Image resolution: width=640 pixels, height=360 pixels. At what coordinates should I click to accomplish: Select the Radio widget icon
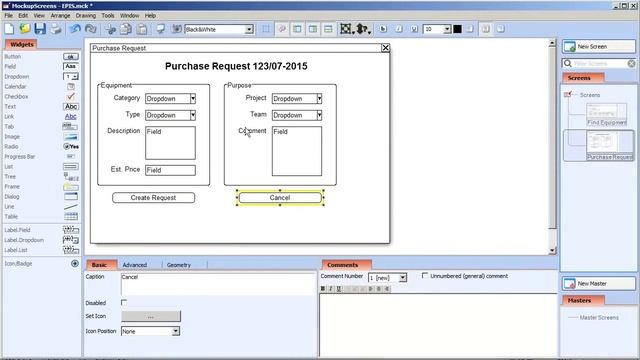pyautogui.click(x=71, y=147)
